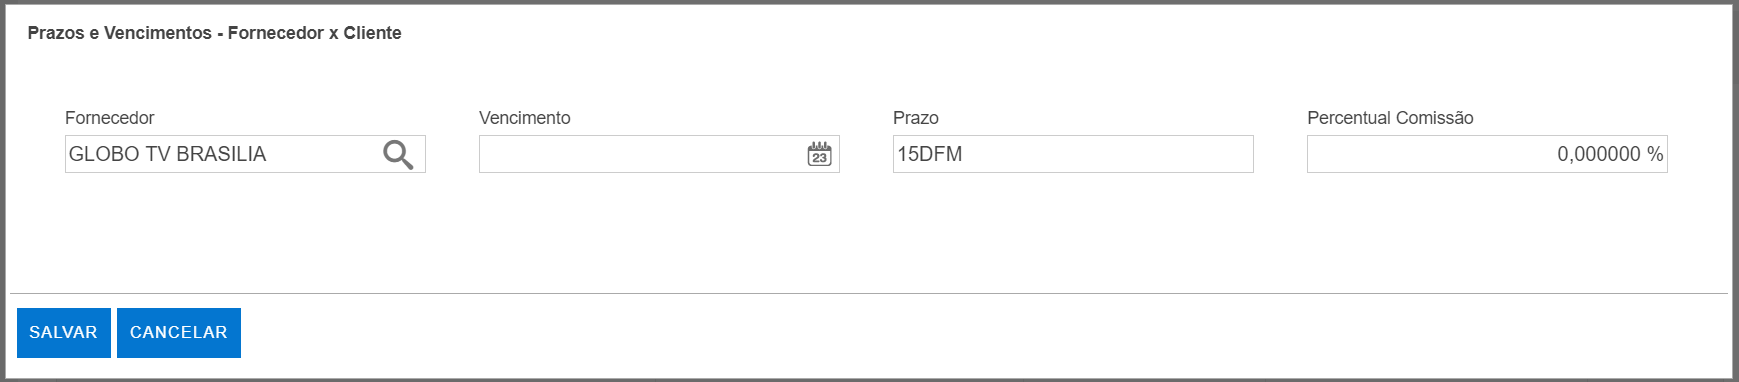Click the Prazos e Vencimentos dialog title

215,33
